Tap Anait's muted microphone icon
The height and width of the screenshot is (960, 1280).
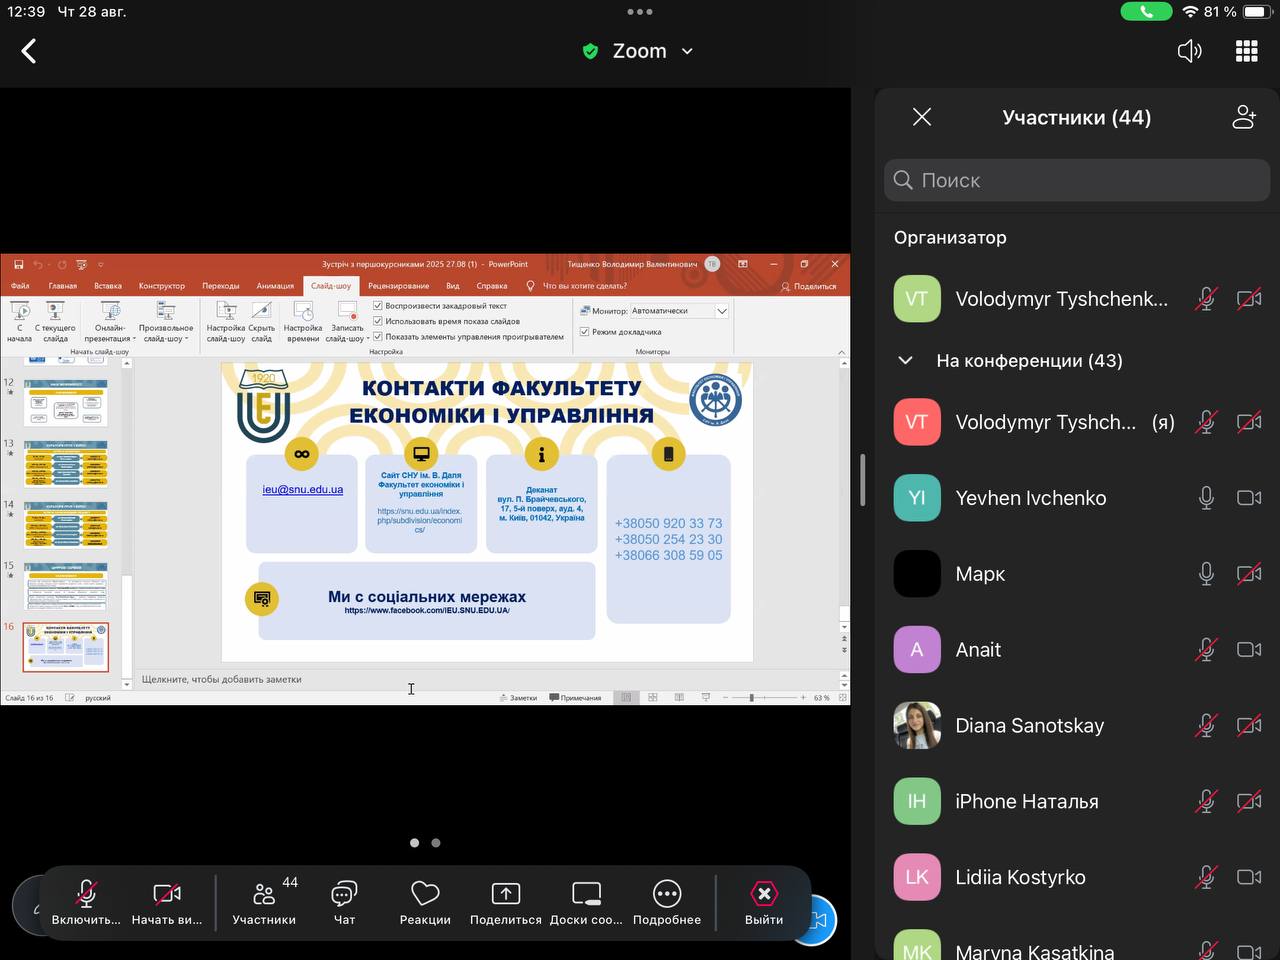(1207, 650)
